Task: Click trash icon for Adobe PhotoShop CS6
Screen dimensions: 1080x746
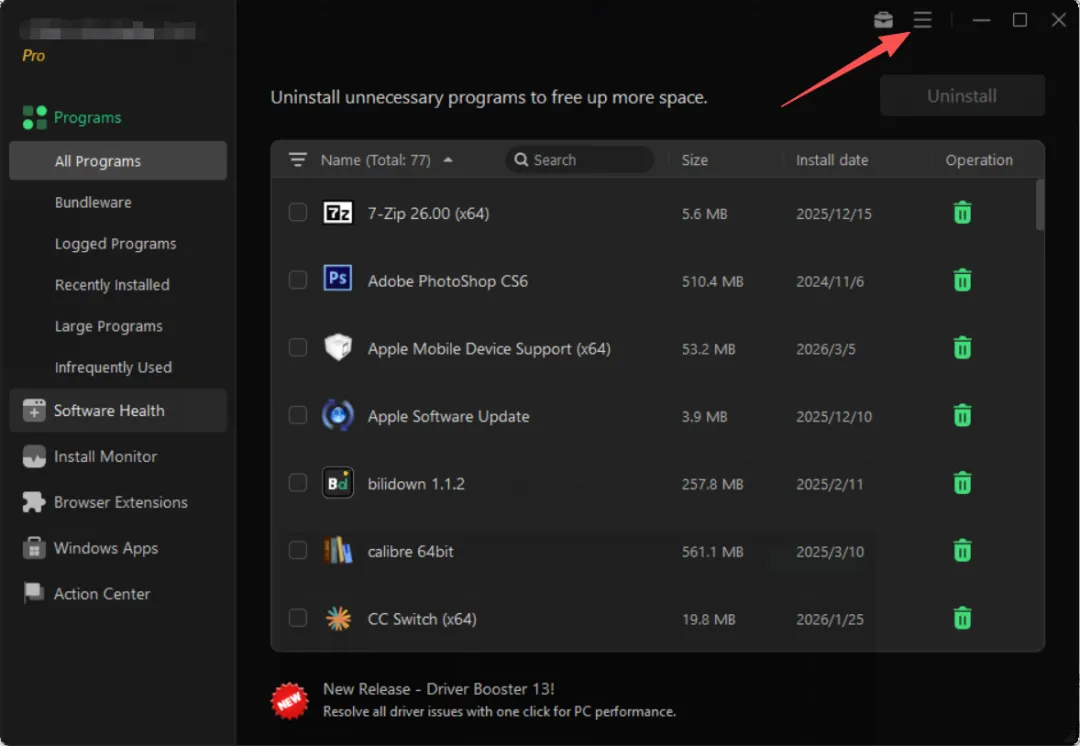Action: 962,280
